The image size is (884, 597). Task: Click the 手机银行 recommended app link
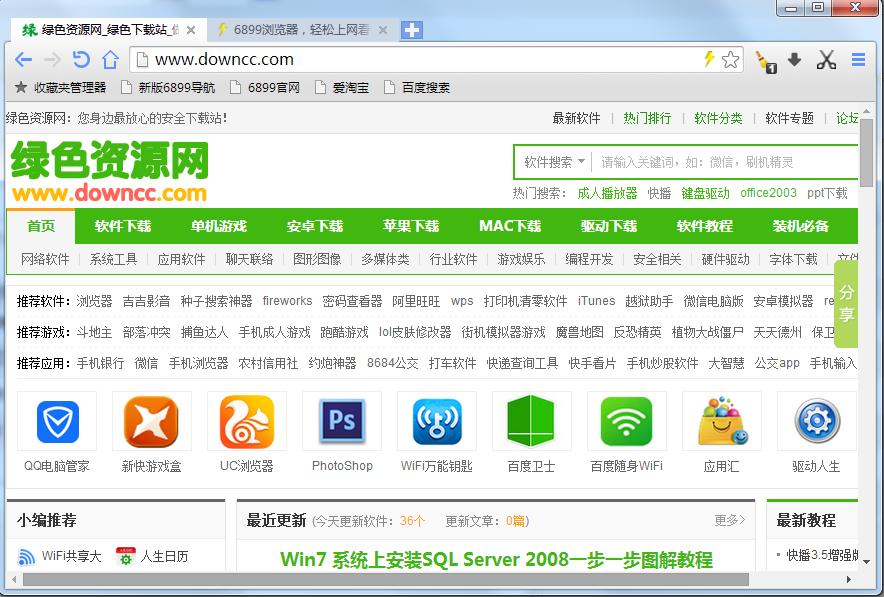click(100, 364)
